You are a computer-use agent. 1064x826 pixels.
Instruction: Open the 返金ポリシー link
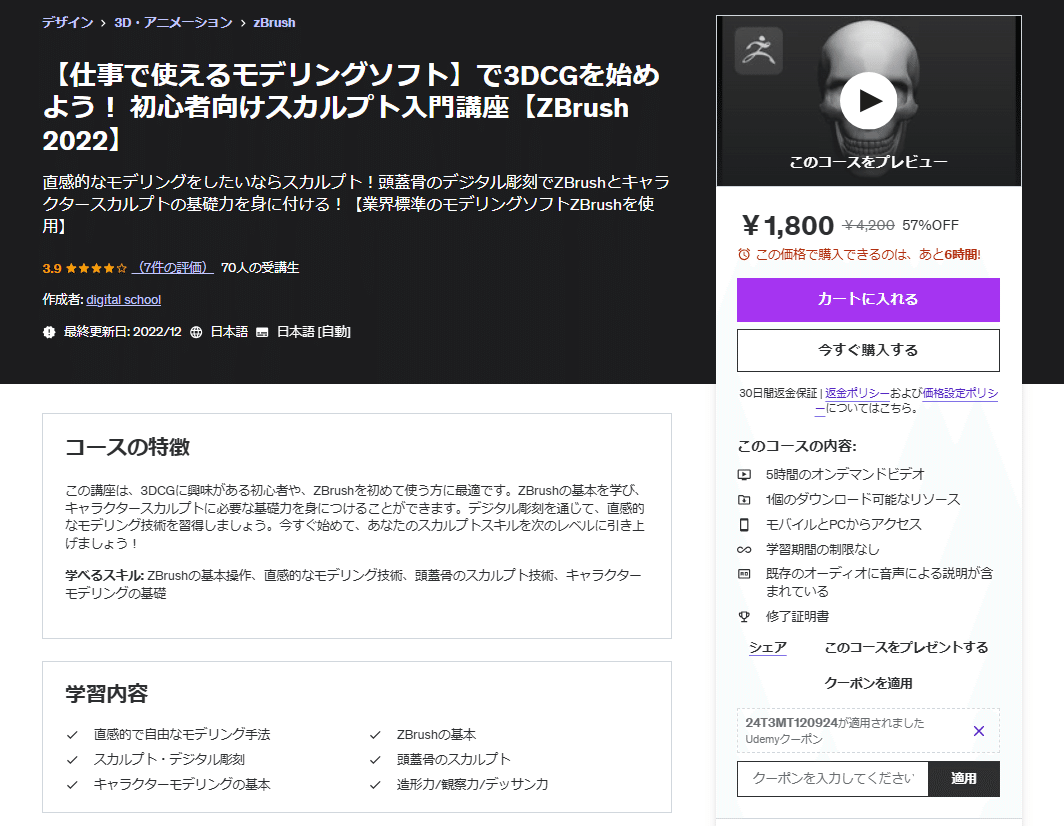click(857, 393)
